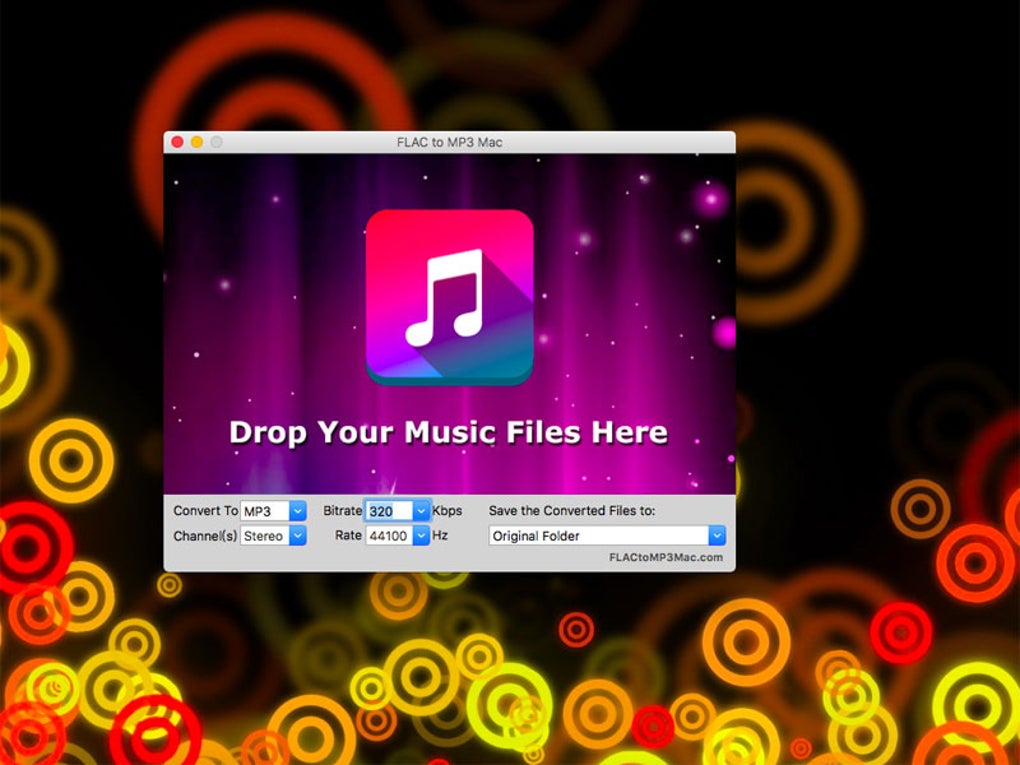Close the FLAC to MP3 Mac window
The width and height of the screenshot is (1020, 765).
tap(177, 142)
